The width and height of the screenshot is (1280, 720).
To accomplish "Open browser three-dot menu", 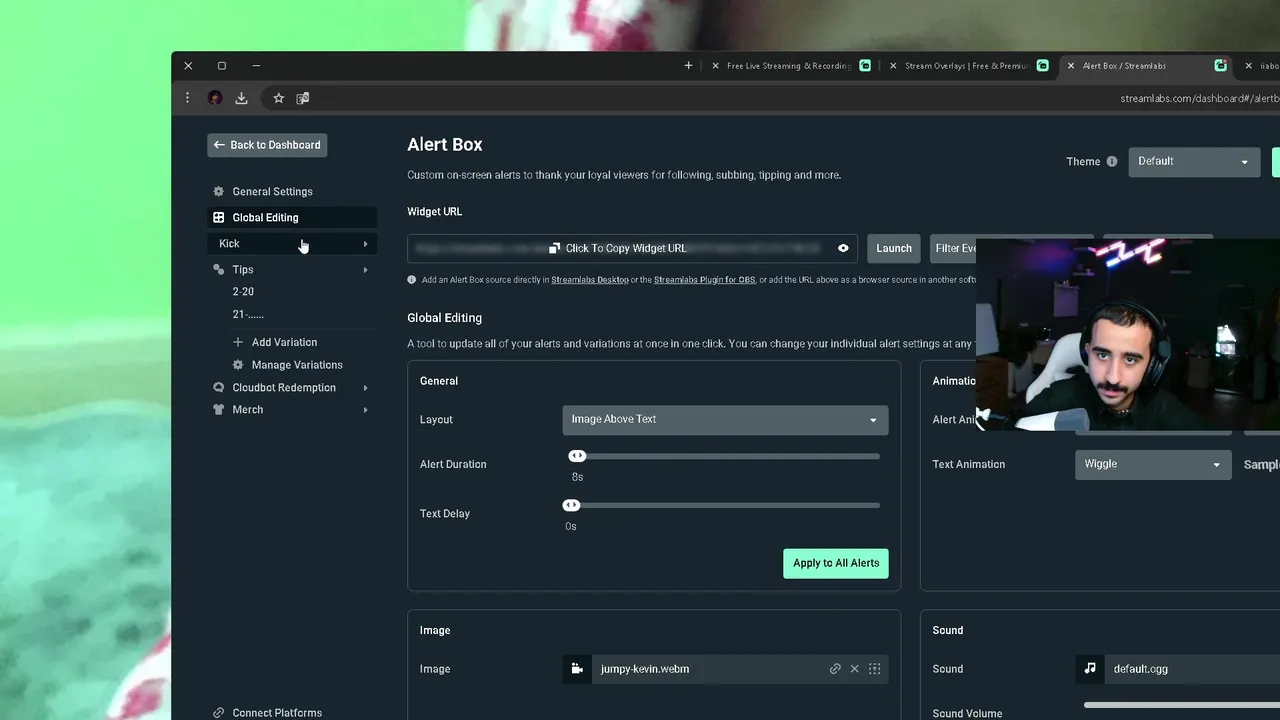I will (x=187, y=98).
